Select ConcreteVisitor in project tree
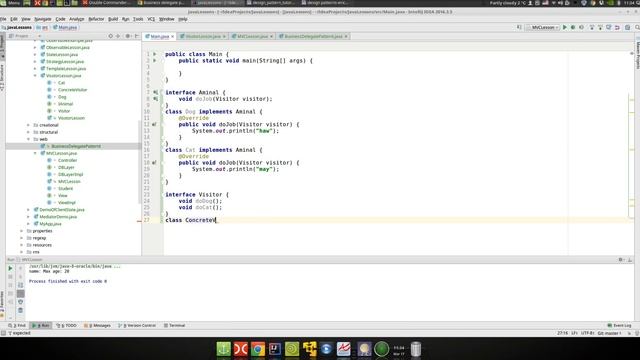This screenshot has height=360, width=640. 72,90
